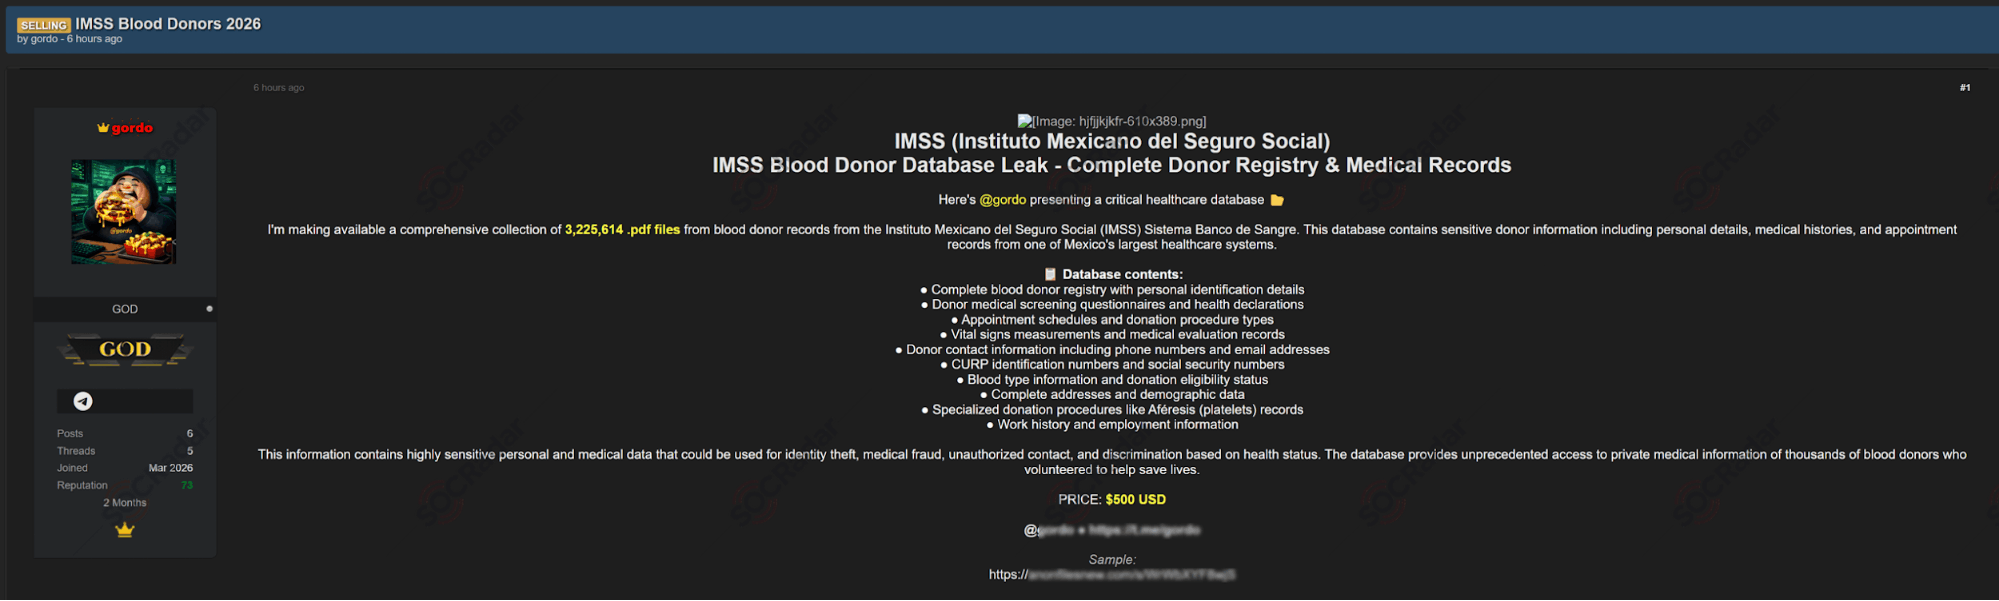Click the heading IMSS (Instituto Mexicano del Seguro Social)
The width and height of the screenshot is (1999, 601).
click(1112, 141)
